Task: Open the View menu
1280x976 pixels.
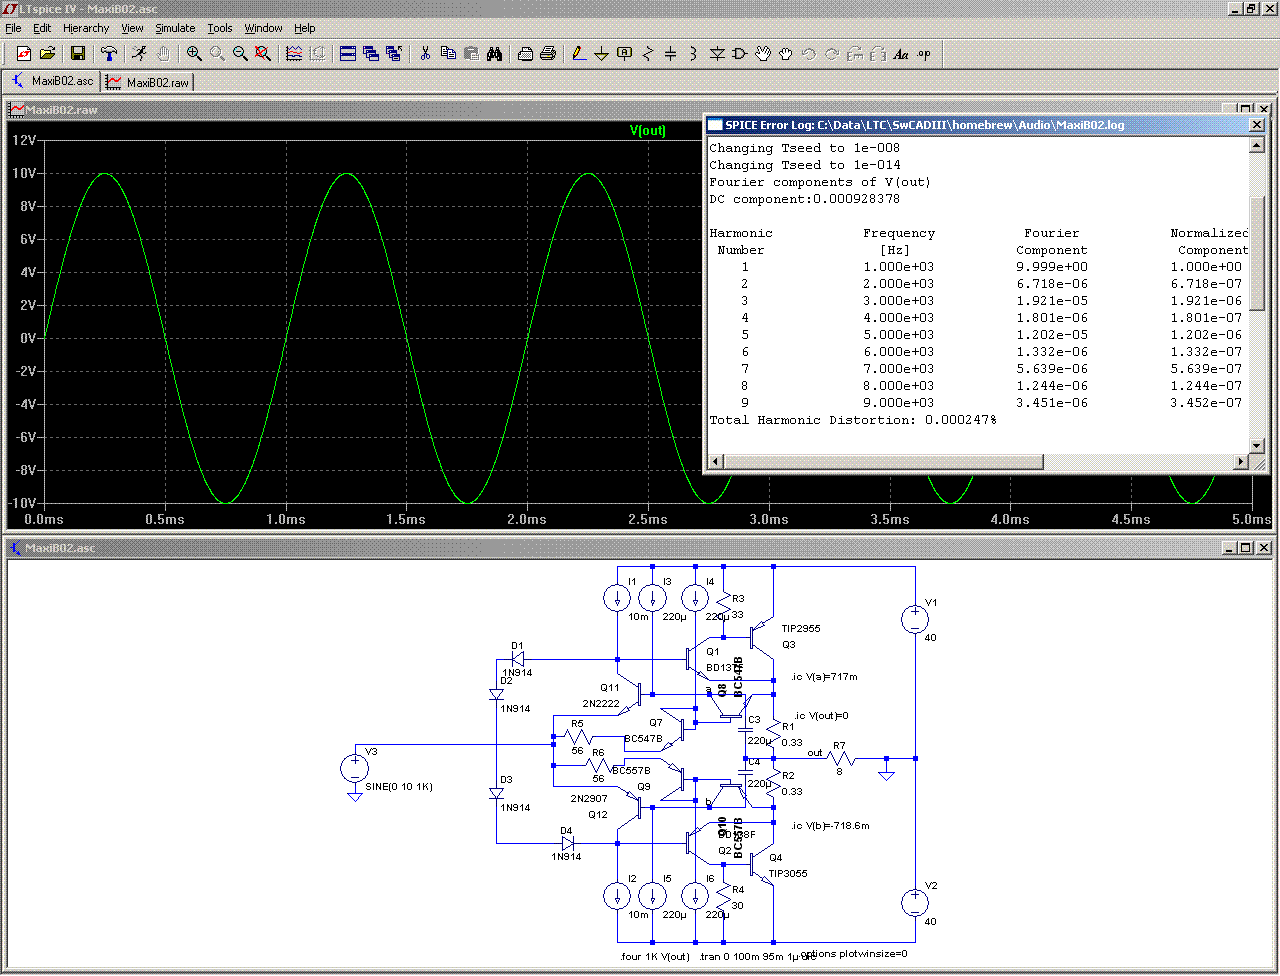Action: [132, 28]
